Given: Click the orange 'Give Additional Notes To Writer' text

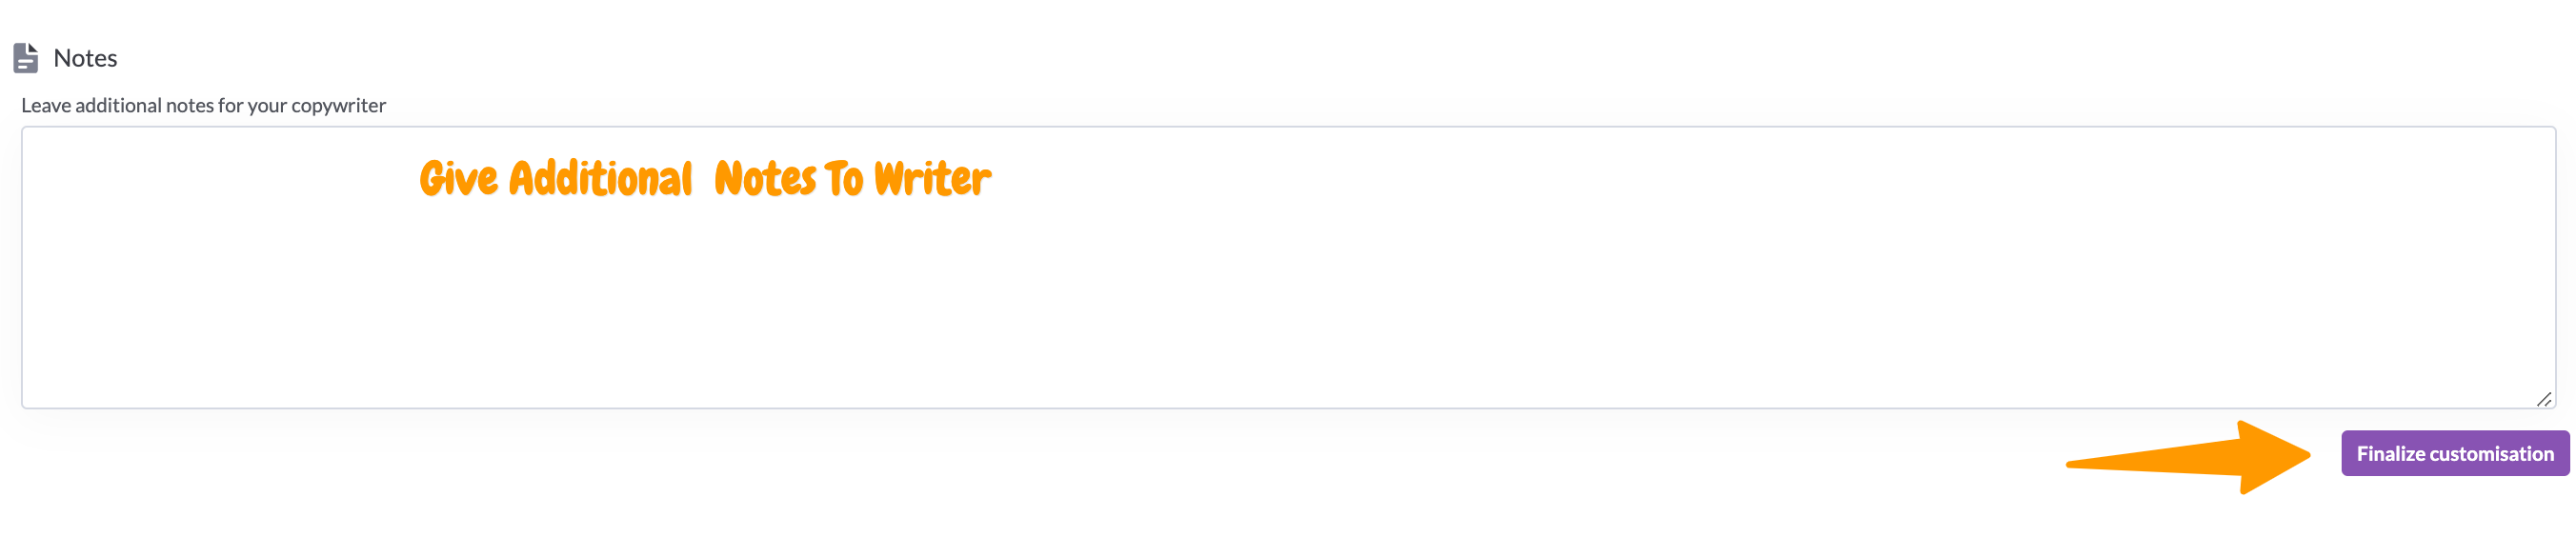Looking at the screenshot, I should coord(705,179).
